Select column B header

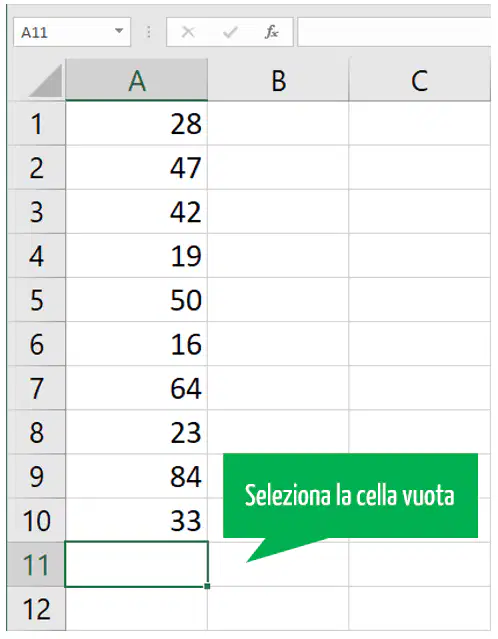tap(278, 80)
